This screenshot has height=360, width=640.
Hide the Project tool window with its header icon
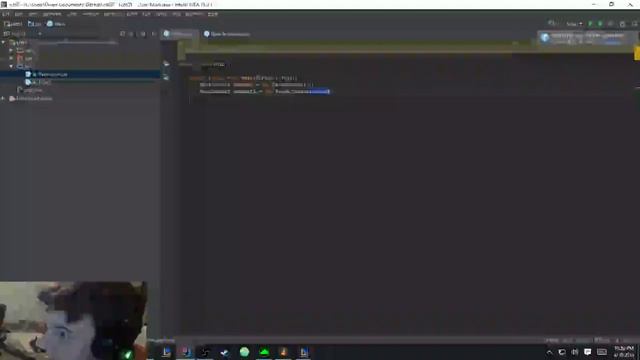coord(153,34)
